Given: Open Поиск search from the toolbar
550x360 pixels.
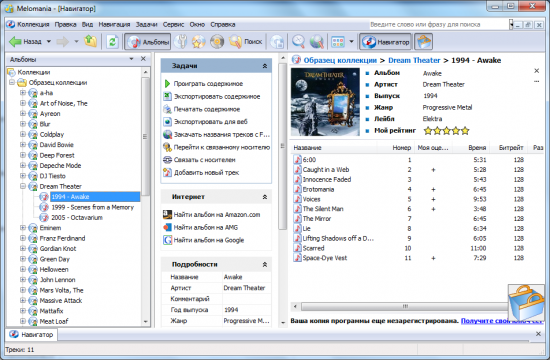Looking at the screenshot, I should (245, 42).
